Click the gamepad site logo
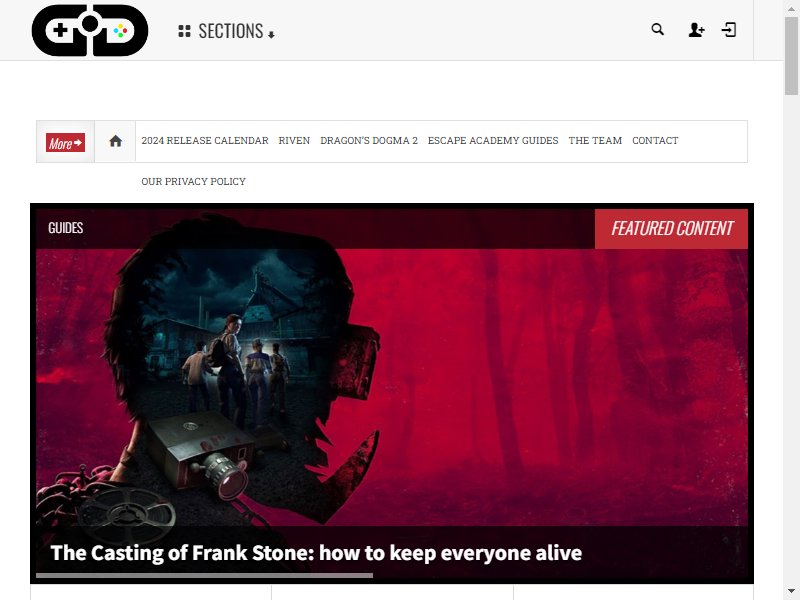The width and height of the screenshot is (800, 600). pos(90,30)
